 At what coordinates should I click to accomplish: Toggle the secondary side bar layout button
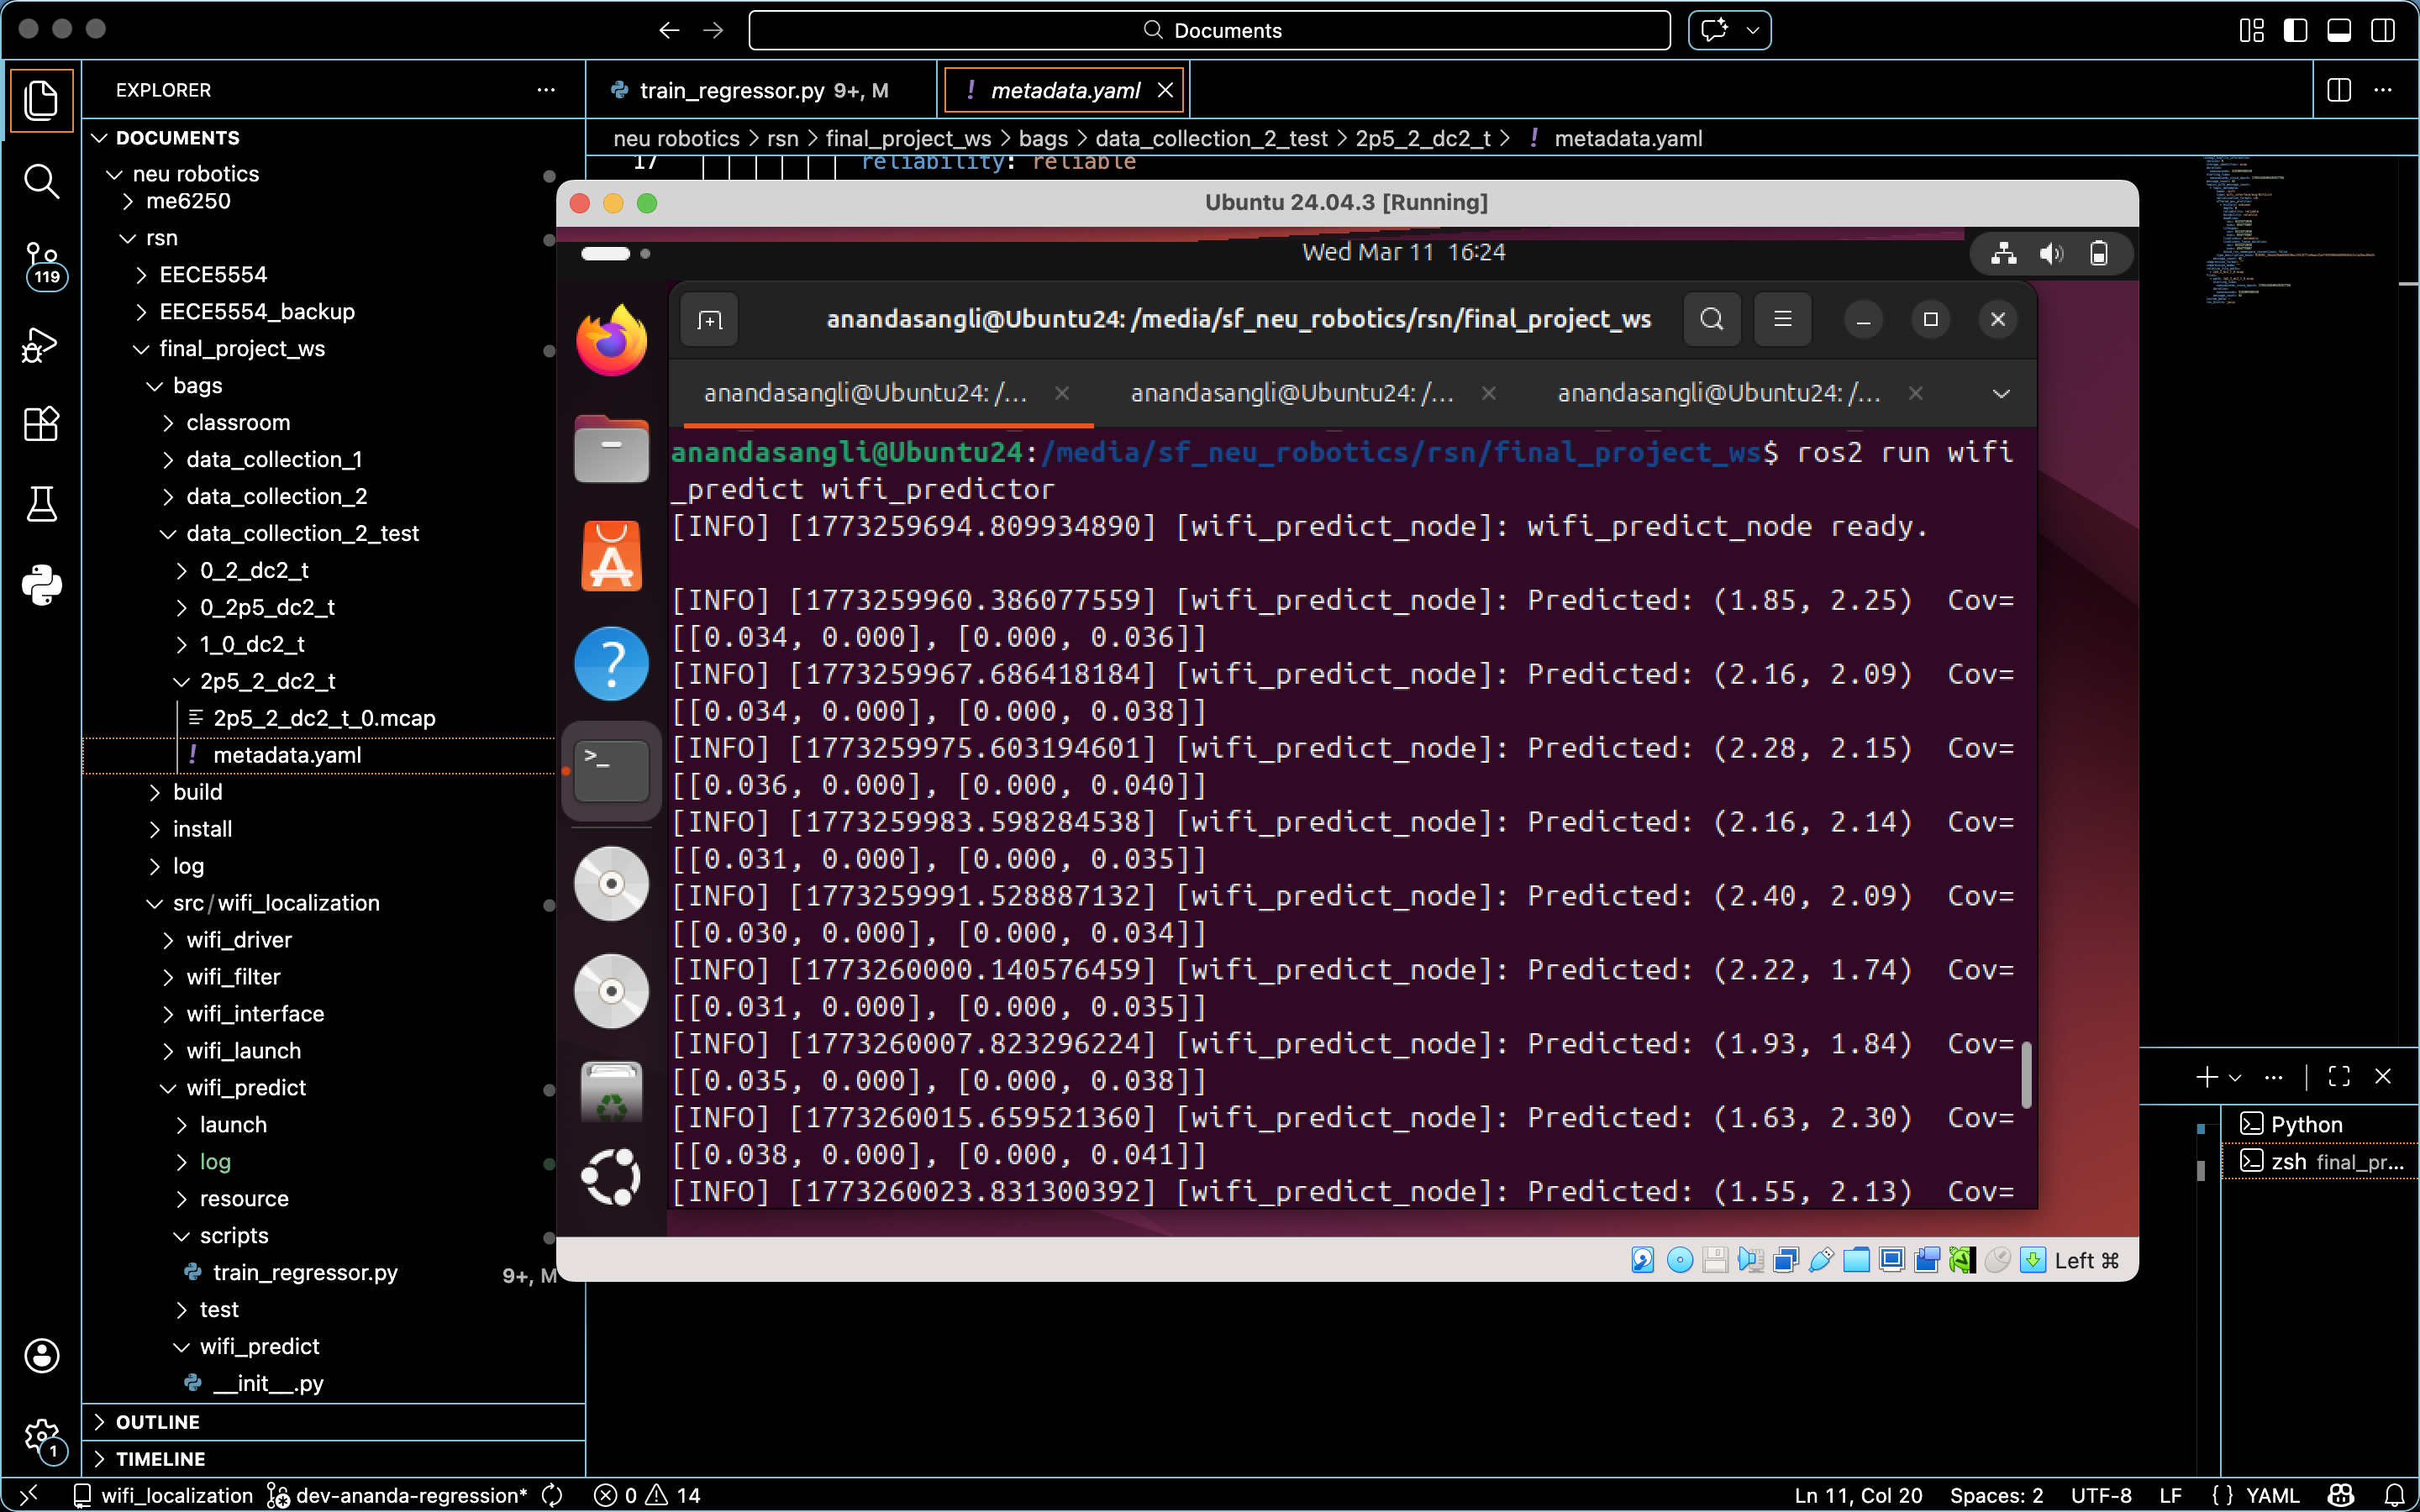click(2383, 30)
